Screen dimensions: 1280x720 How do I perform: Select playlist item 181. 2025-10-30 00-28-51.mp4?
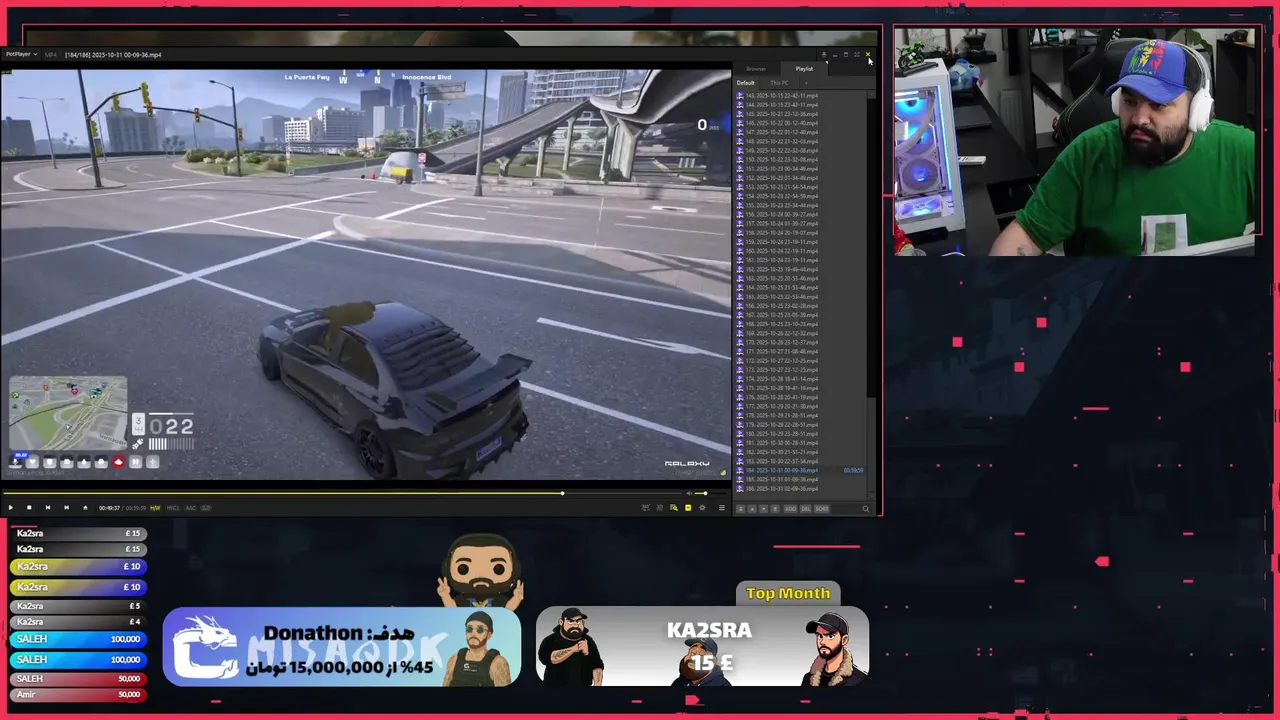[801, 442]
